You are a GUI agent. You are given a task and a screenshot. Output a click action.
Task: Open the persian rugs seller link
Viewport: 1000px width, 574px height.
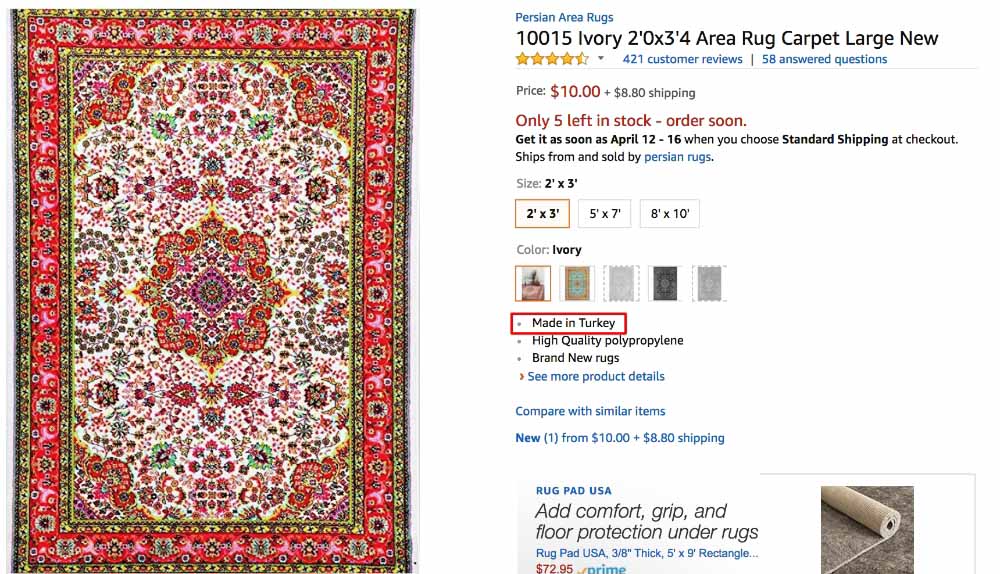pos(677,157)
